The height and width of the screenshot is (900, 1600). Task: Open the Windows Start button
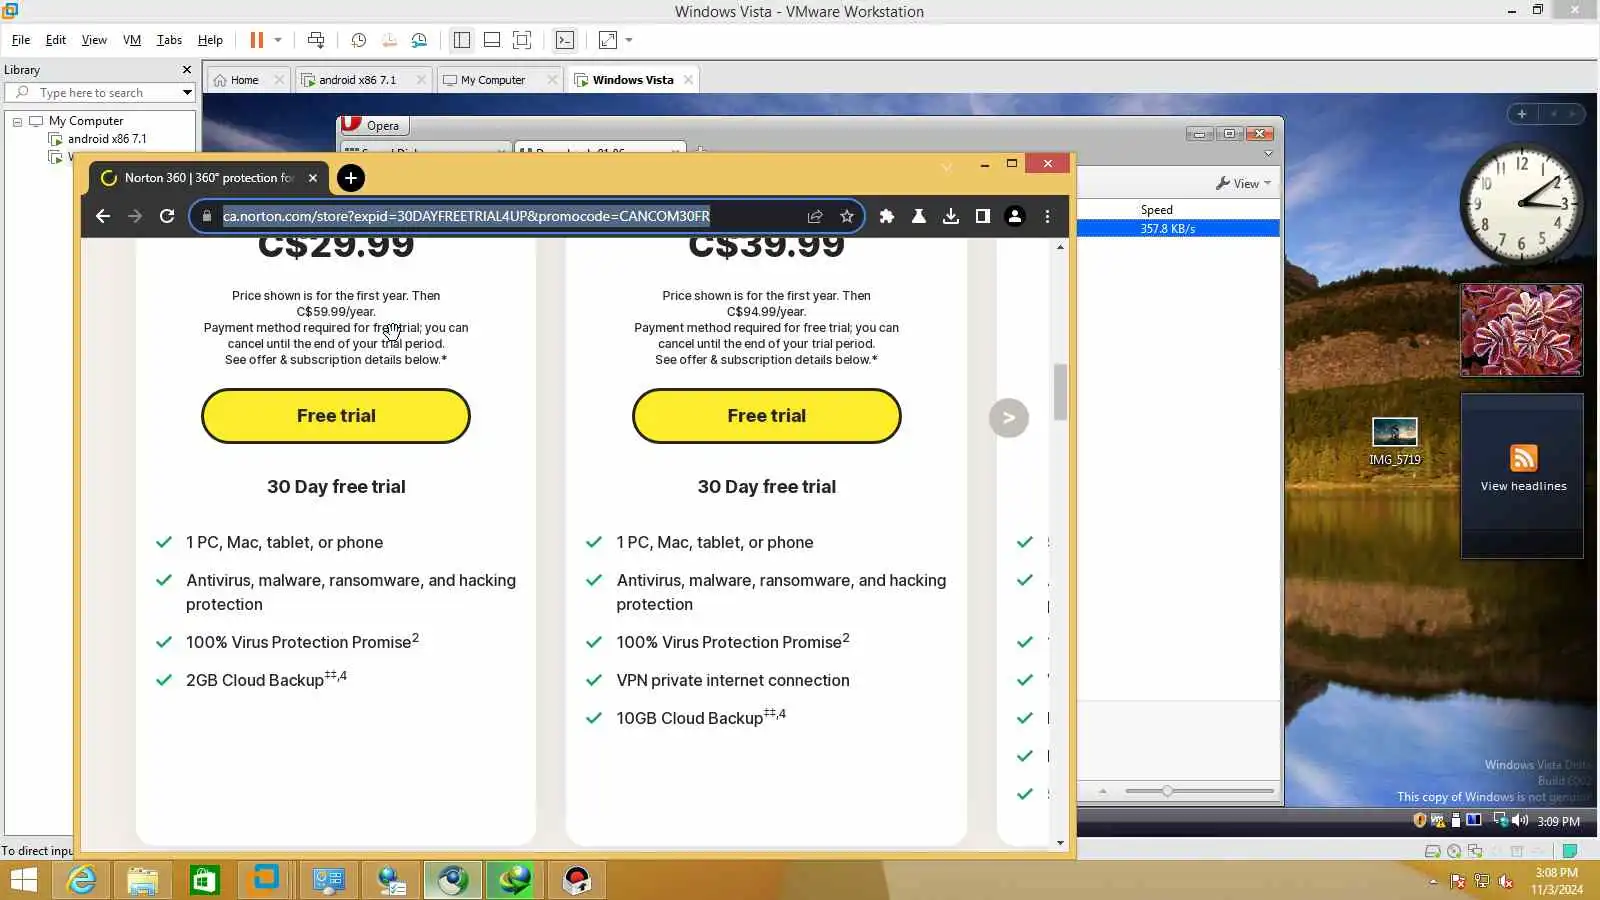(x=23, y=880)
